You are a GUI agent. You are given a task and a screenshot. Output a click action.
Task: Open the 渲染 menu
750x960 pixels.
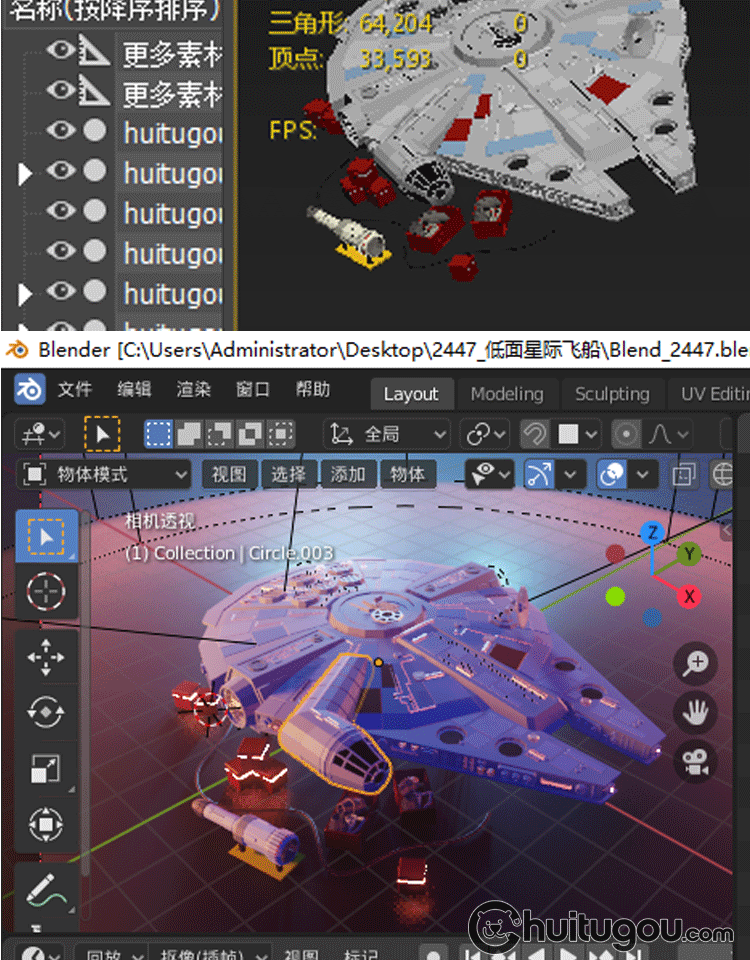[193, 389]
